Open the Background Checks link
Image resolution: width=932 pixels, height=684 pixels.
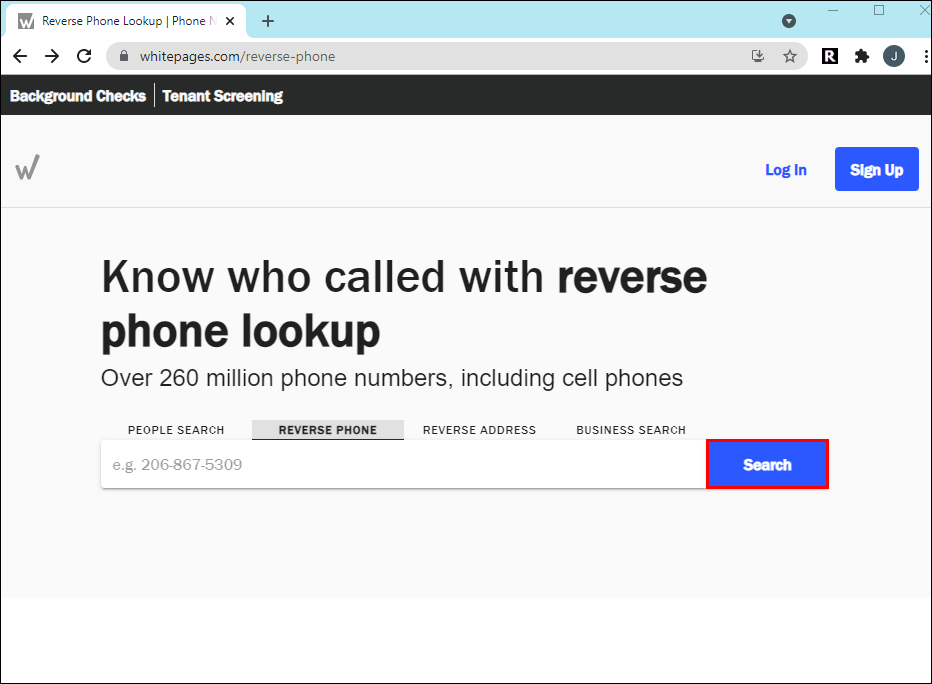78,96
